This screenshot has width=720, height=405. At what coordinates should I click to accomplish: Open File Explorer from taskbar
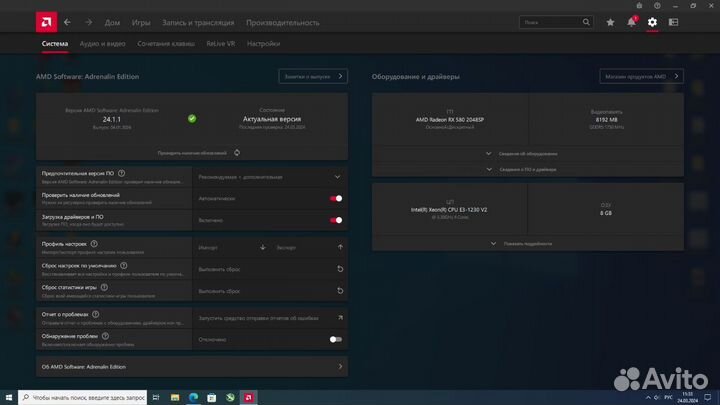[x=175, y=397]
